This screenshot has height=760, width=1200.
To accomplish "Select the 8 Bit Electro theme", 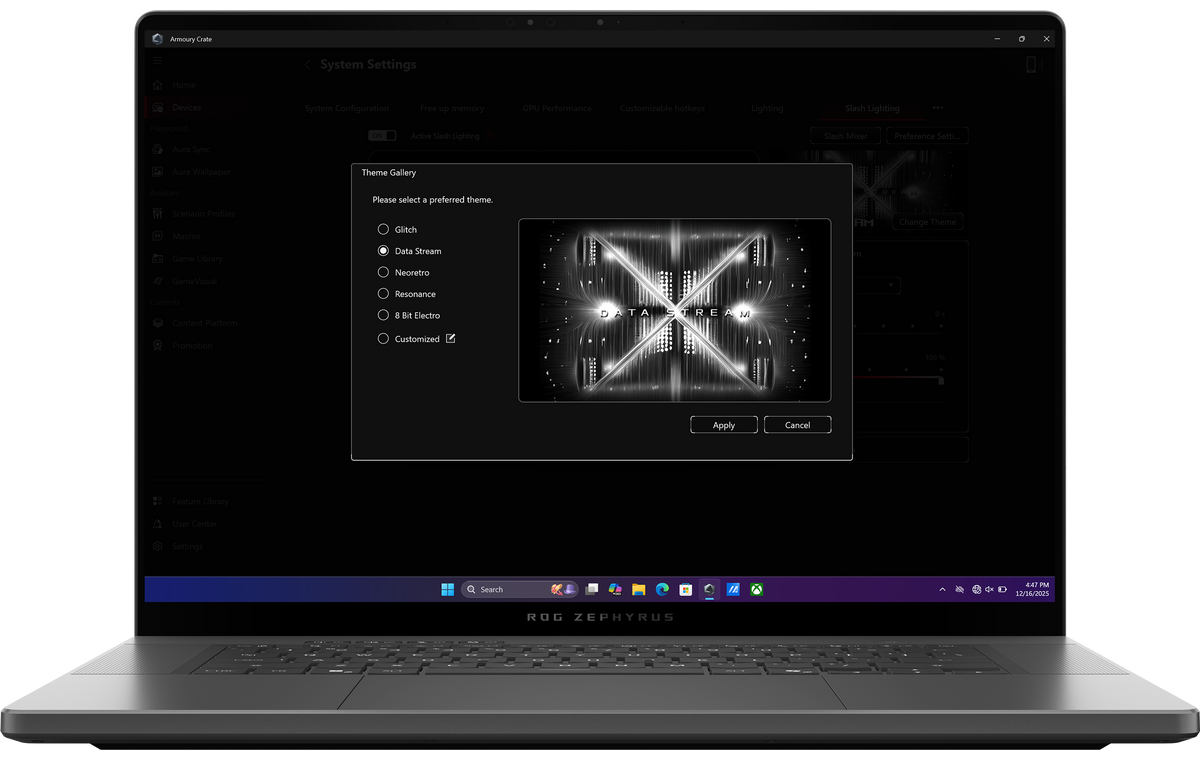I will pos(383,315).
